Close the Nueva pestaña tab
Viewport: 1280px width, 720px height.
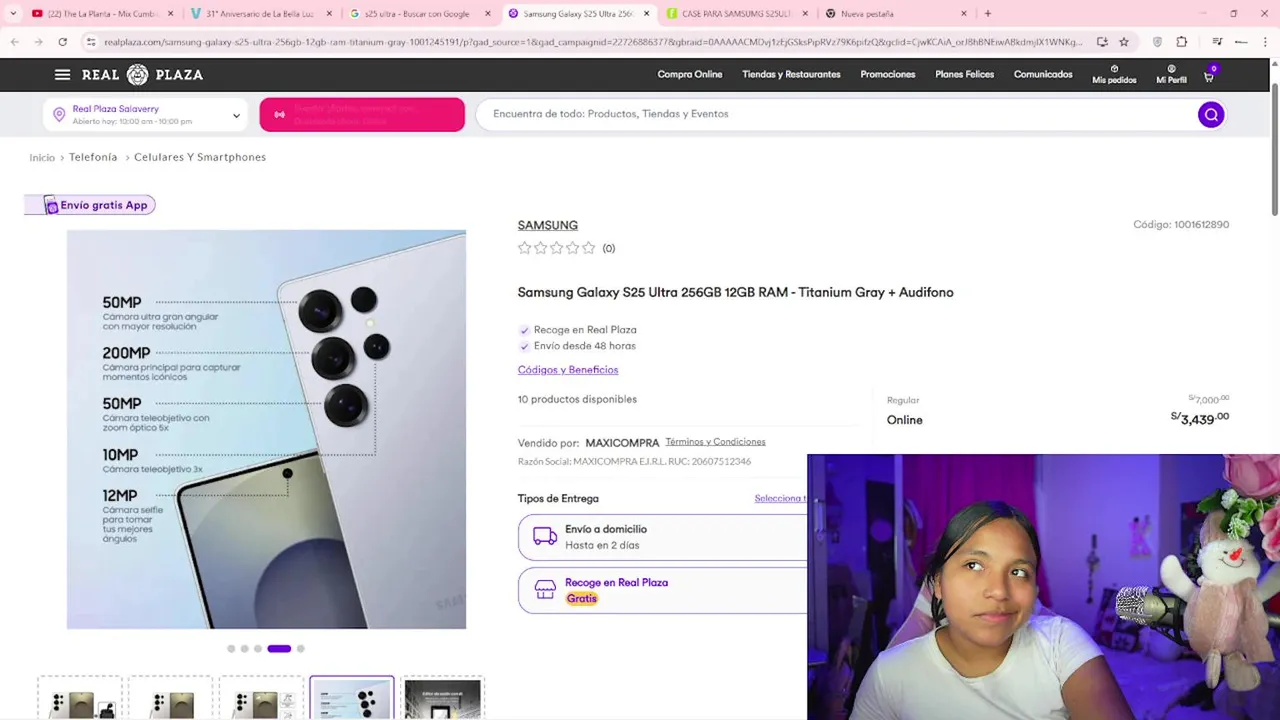pos(964,14)
